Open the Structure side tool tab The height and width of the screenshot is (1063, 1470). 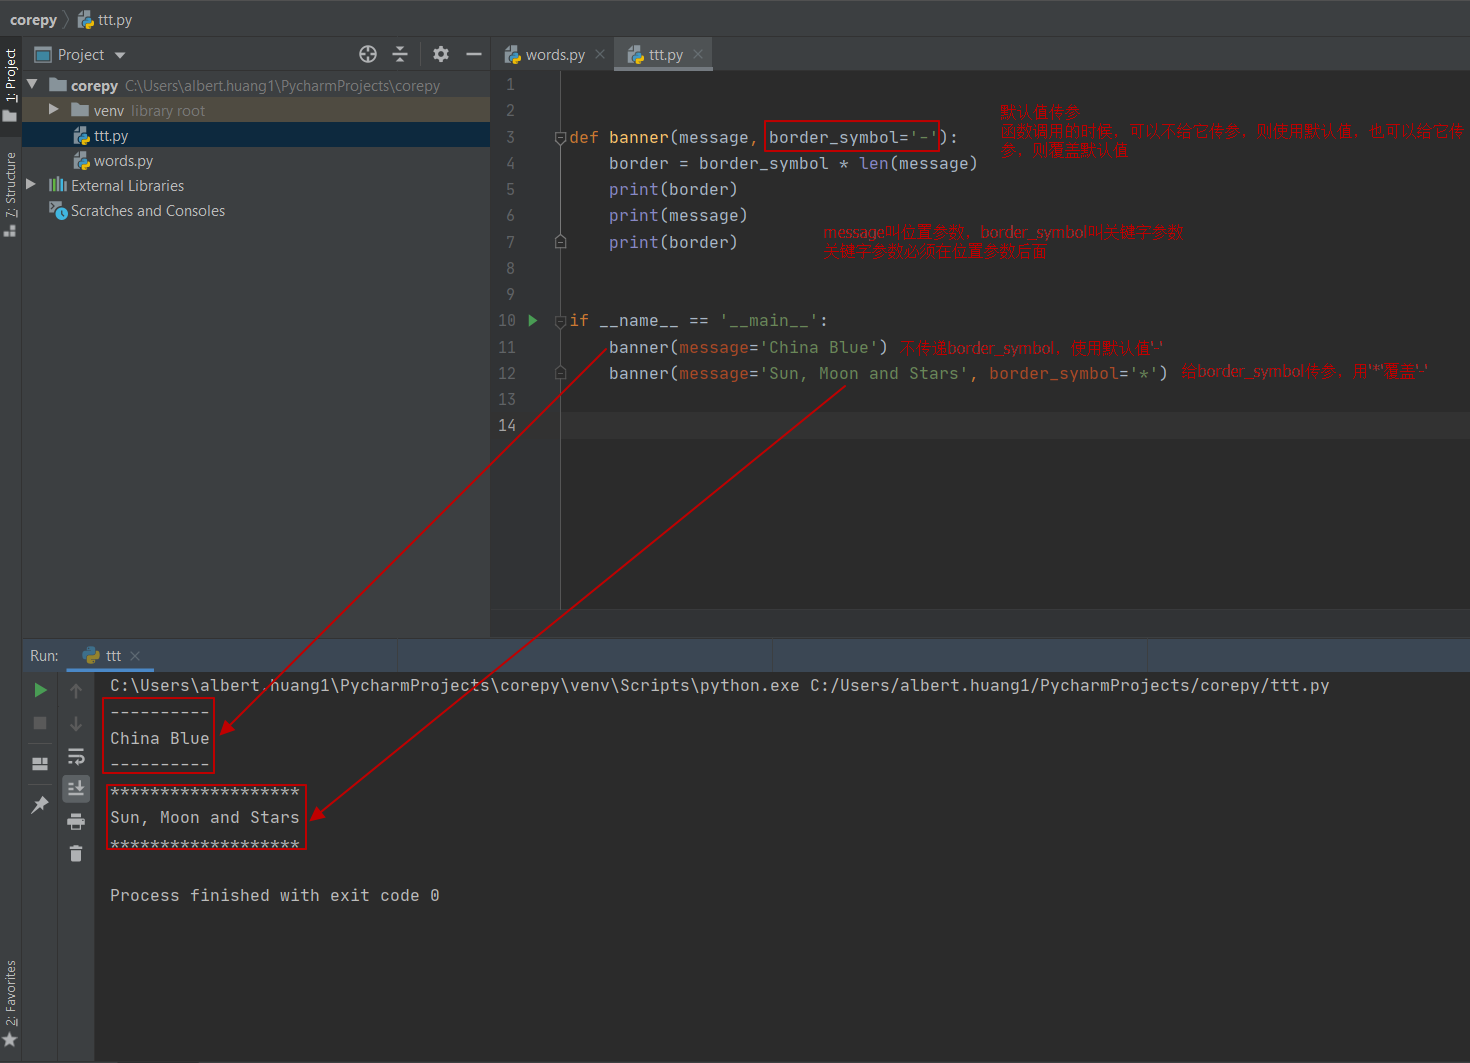[11, 193]
